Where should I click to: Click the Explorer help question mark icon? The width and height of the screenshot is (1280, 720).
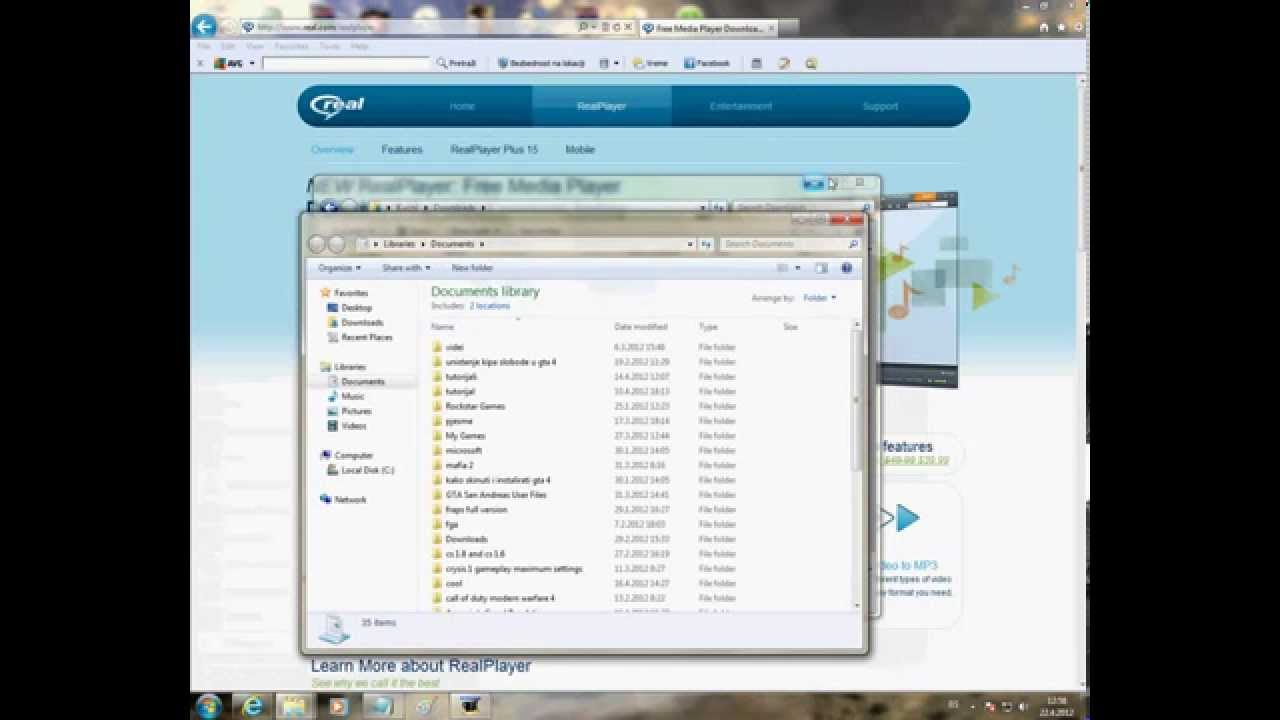coord(847,268)
